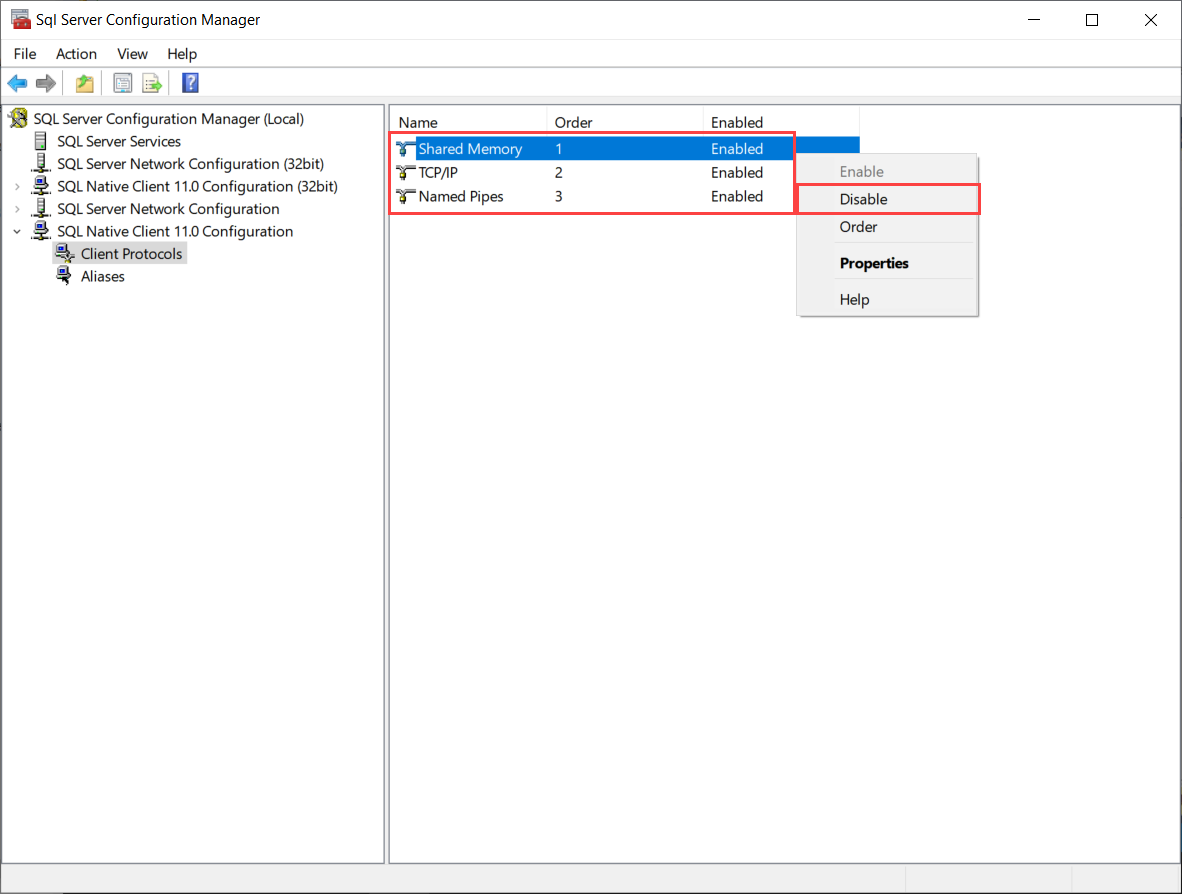
Task: Open the View menu
Action: point(132,54)
